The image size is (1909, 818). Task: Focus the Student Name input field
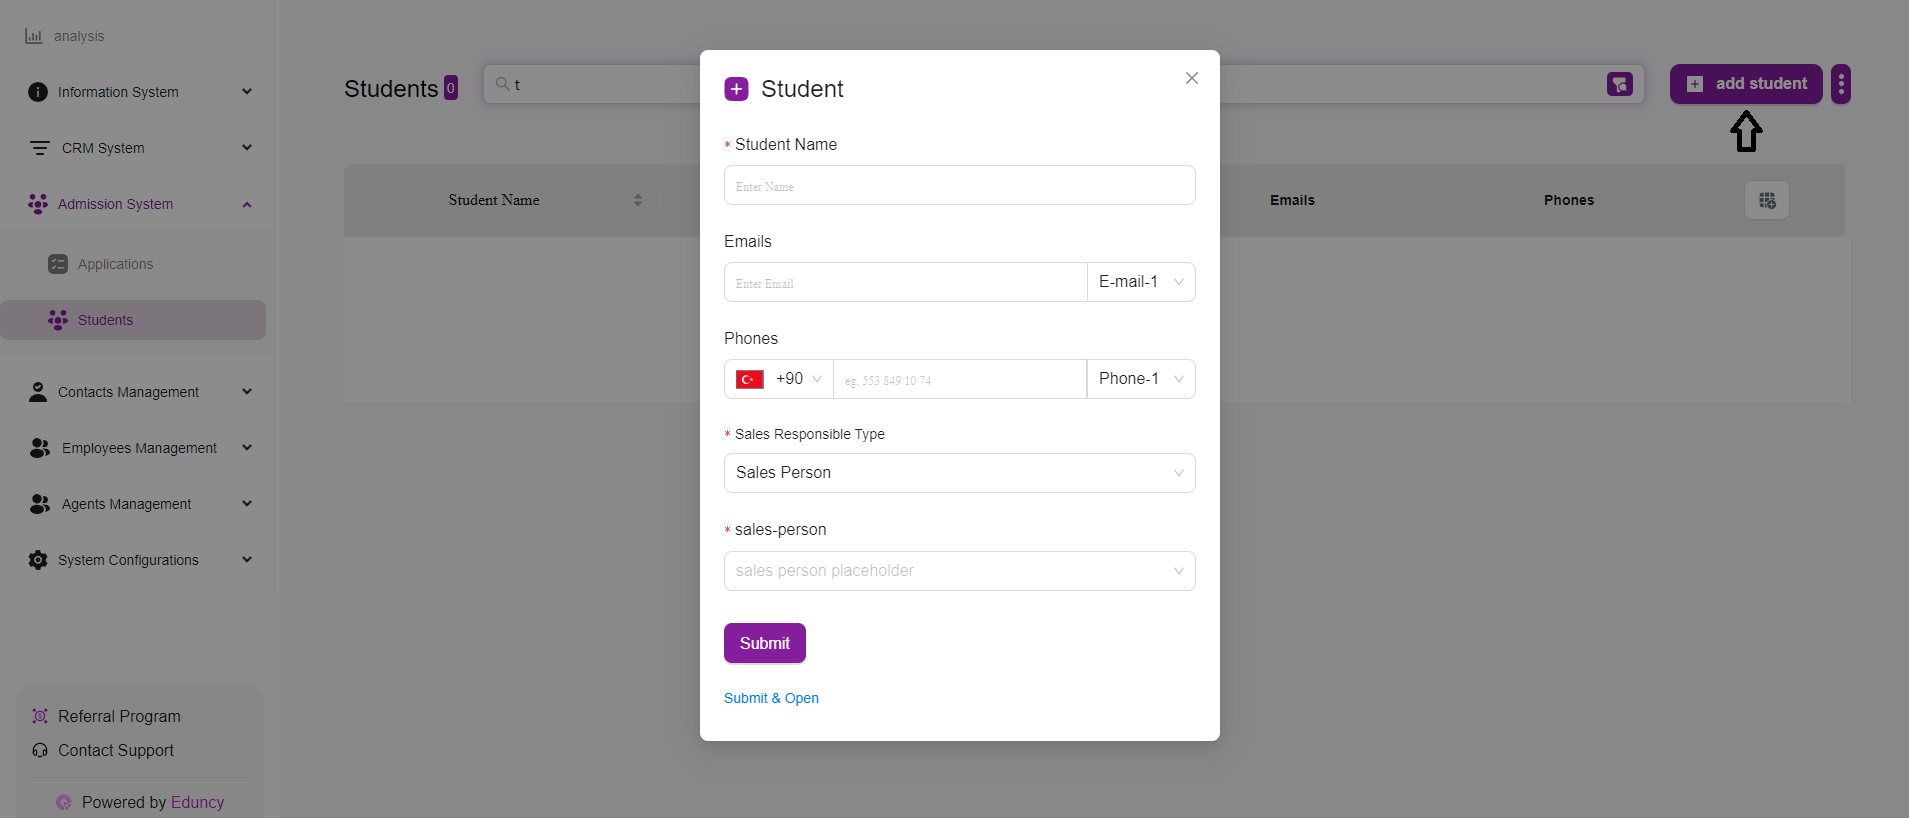tap(959, 186)
